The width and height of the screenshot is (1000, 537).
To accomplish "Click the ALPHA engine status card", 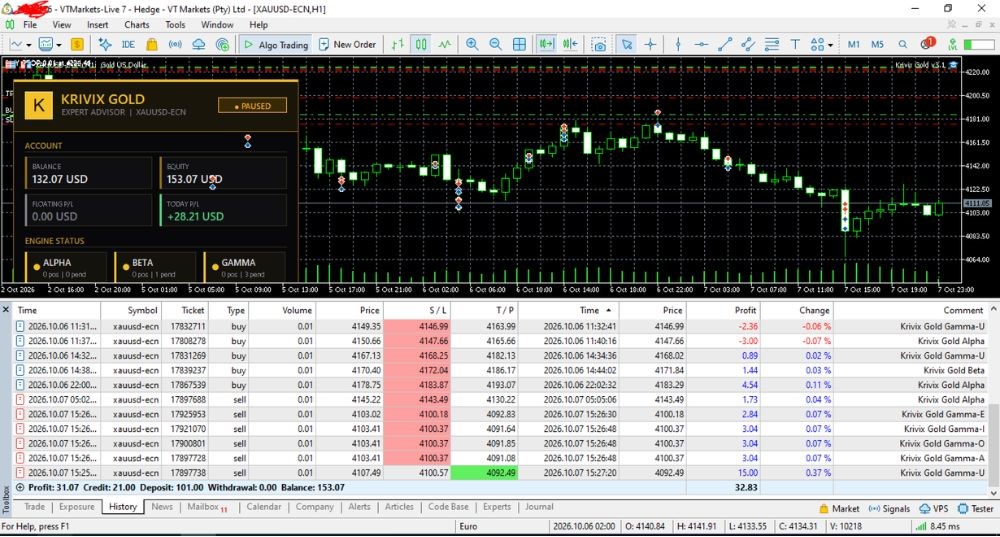I will point(66,267).
